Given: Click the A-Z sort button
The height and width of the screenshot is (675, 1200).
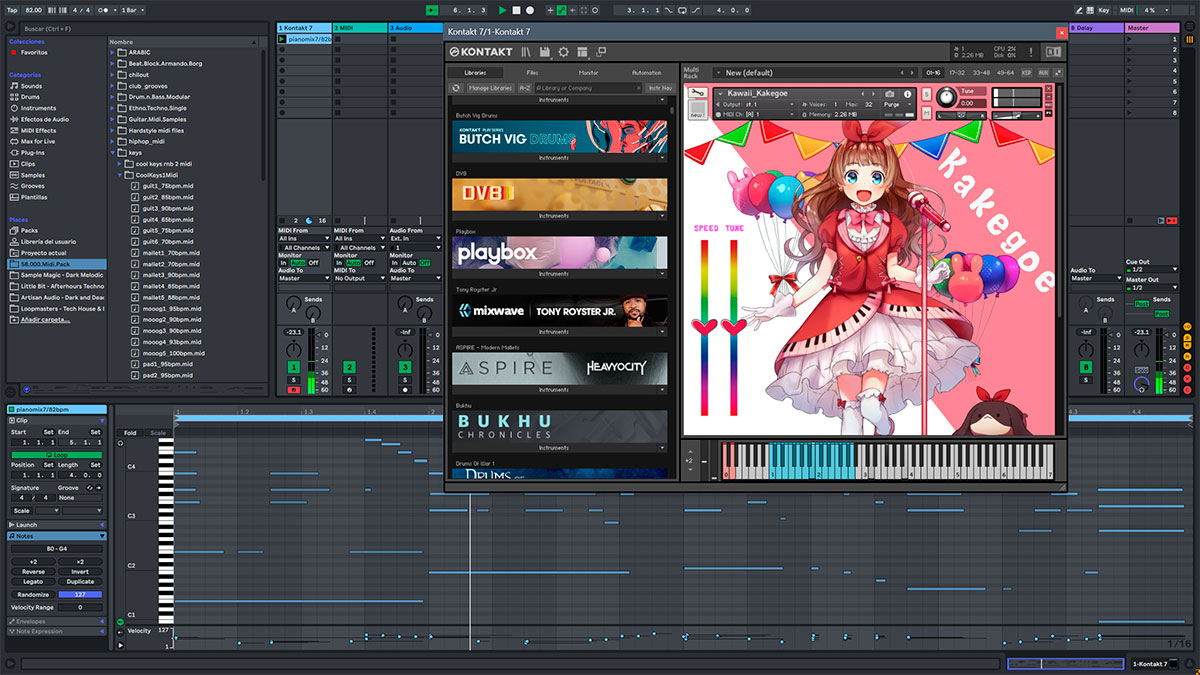Looking at the screenshot, I should (525, 88).
